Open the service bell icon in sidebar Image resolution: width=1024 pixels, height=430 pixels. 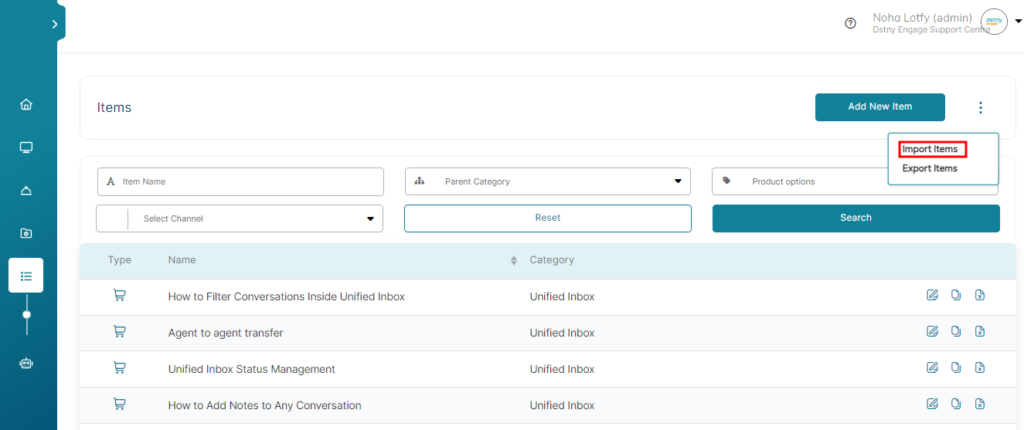point(26,190)
